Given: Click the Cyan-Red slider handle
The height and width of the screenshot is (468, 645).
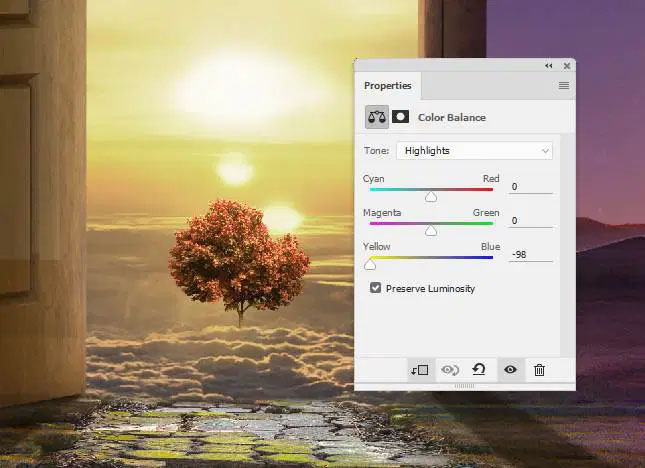Looking at the screenshot, I should click(x=431, y=197).
